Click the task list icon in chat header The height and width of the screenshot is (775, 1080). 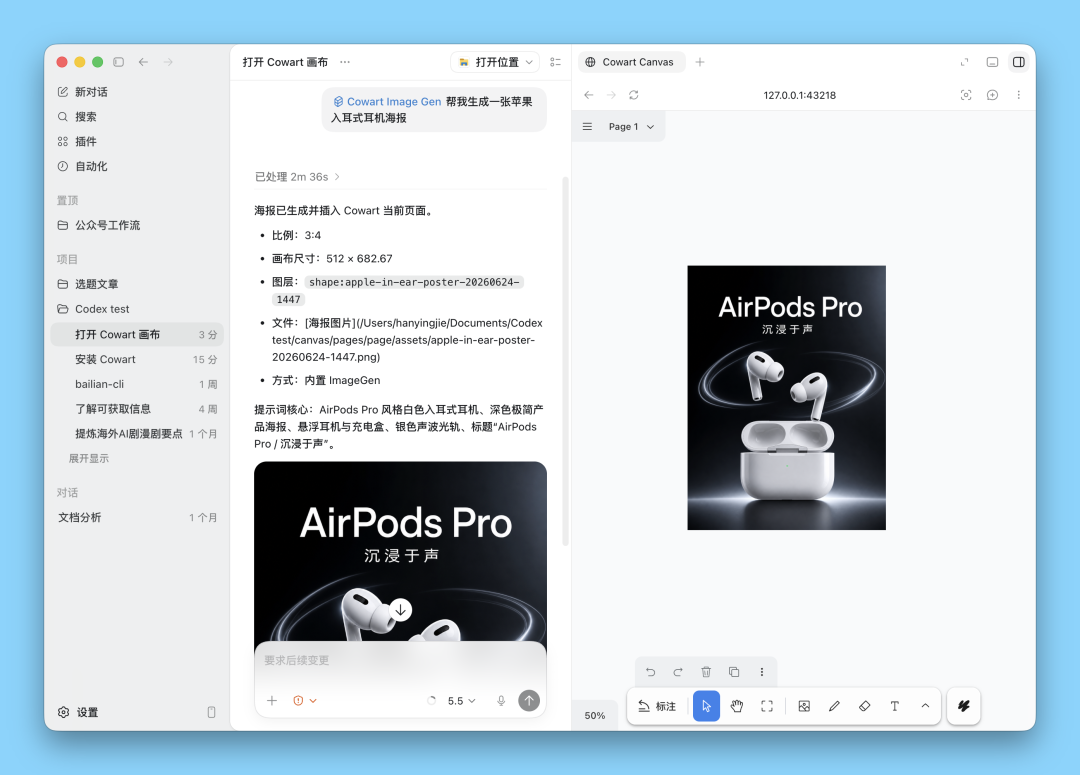click(x=555, y=62)
